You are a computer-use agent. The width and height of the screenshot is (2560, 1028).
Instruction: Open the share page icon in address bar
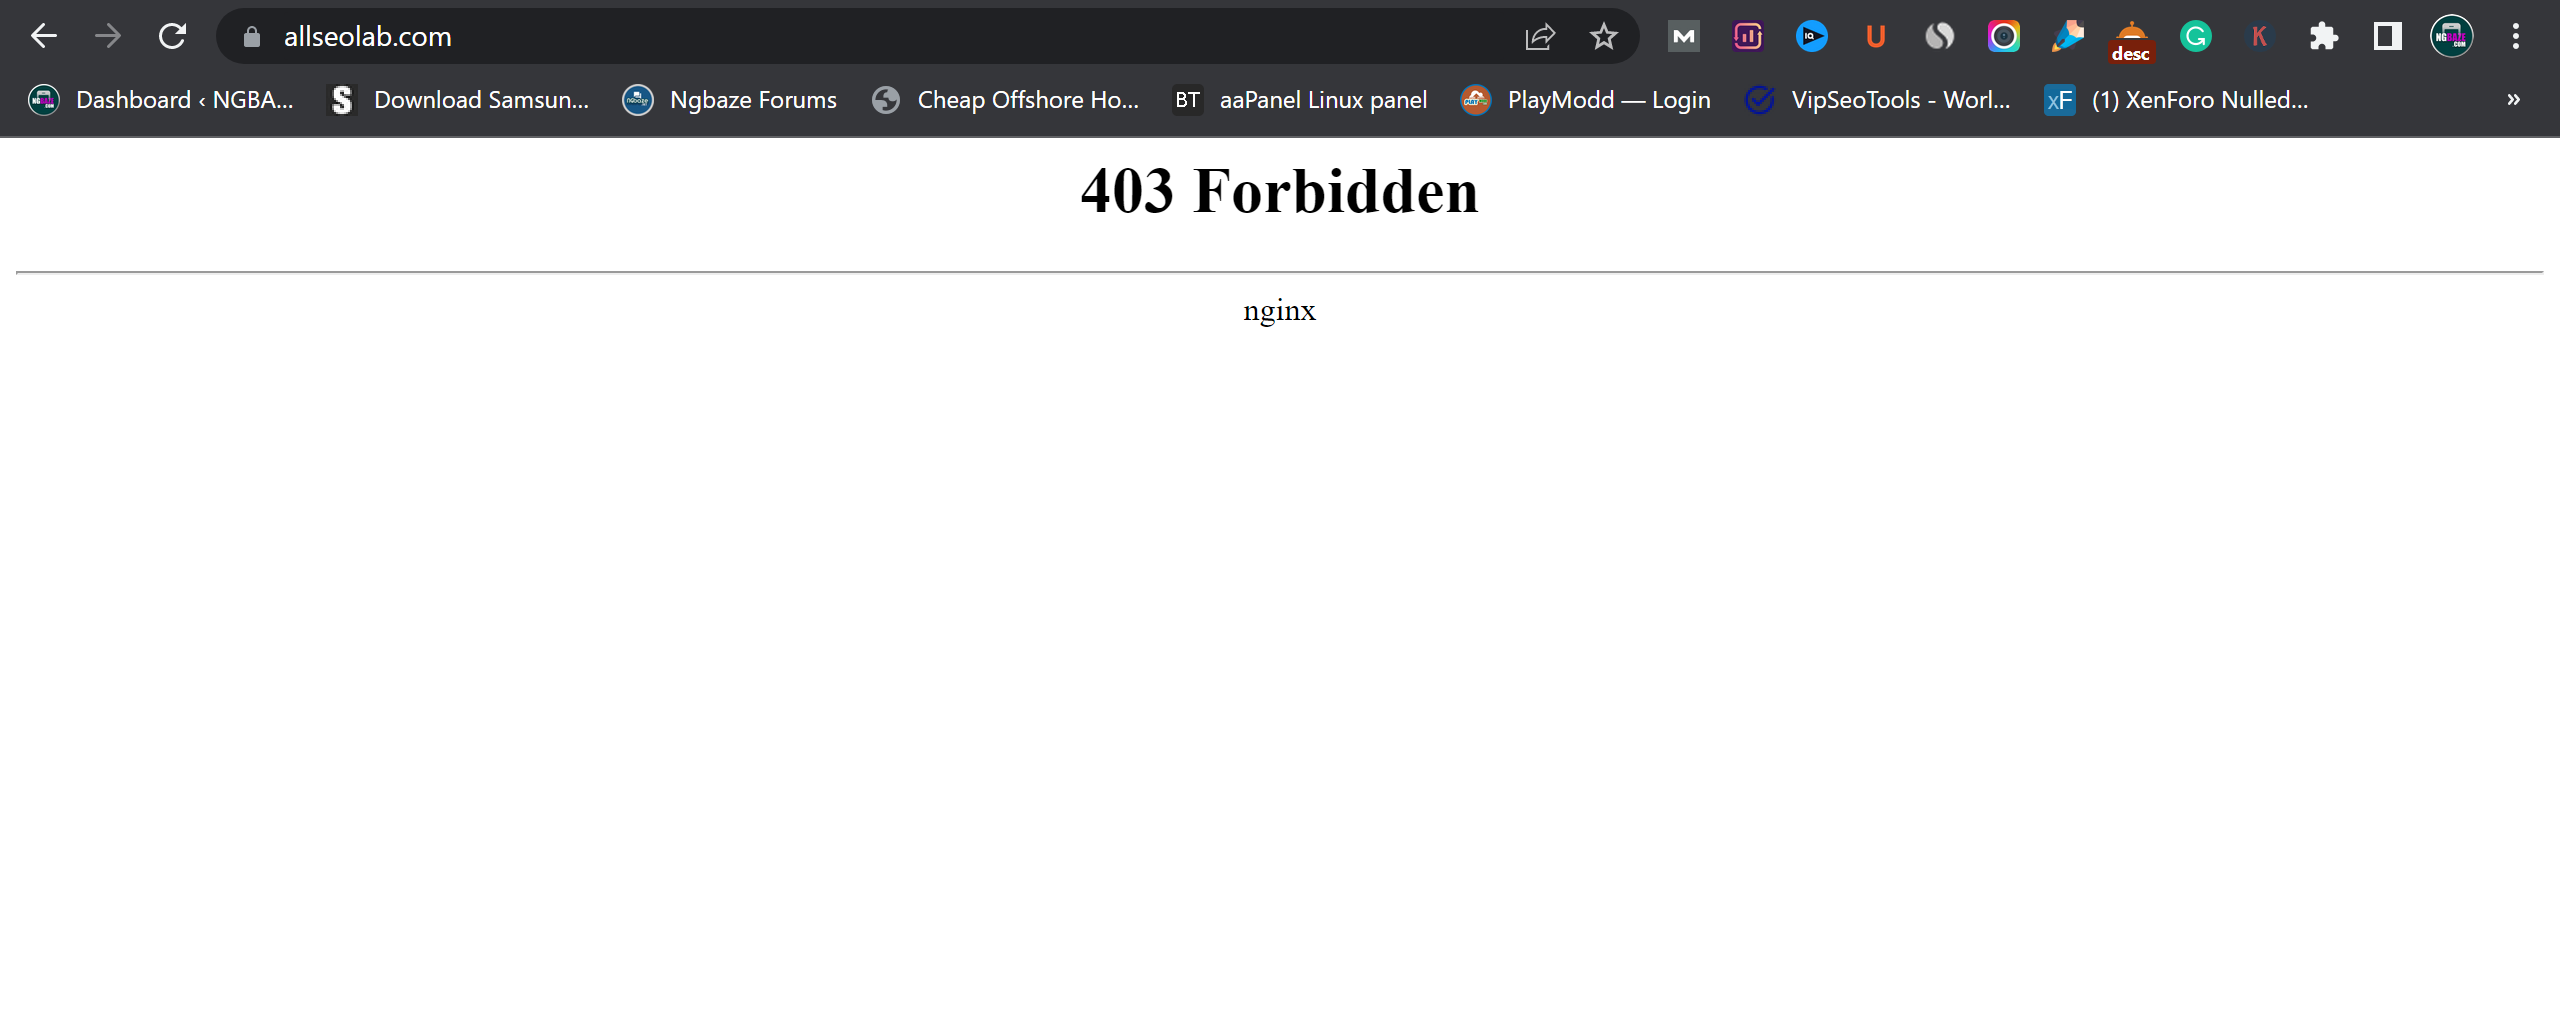[x=1540, y=37]
